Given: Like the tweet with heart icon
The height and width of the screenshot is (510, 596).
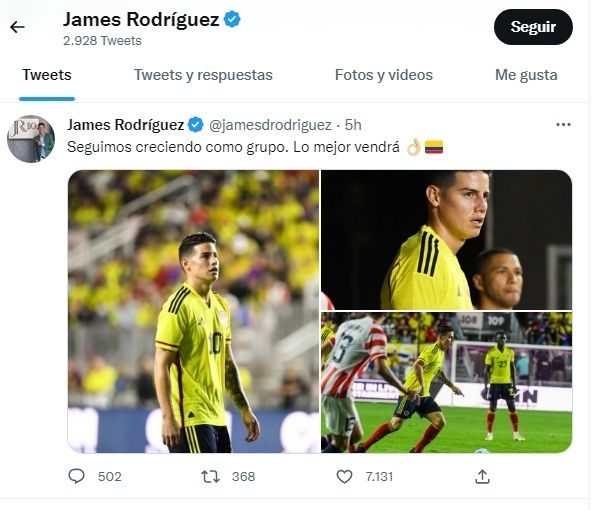Looking at the screenshot, I should point(344,476).
